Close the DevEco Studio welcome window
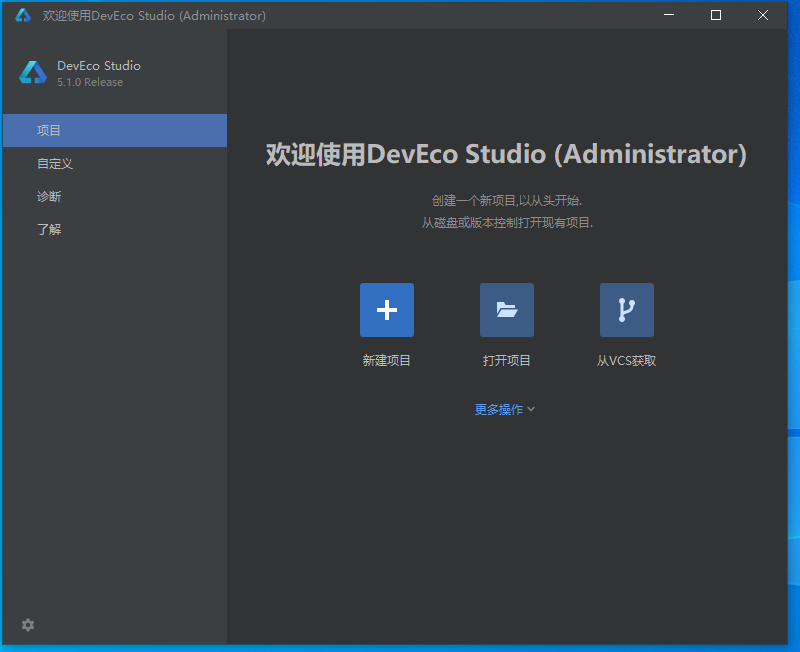800x652 pixels. (x=763, y=15)
